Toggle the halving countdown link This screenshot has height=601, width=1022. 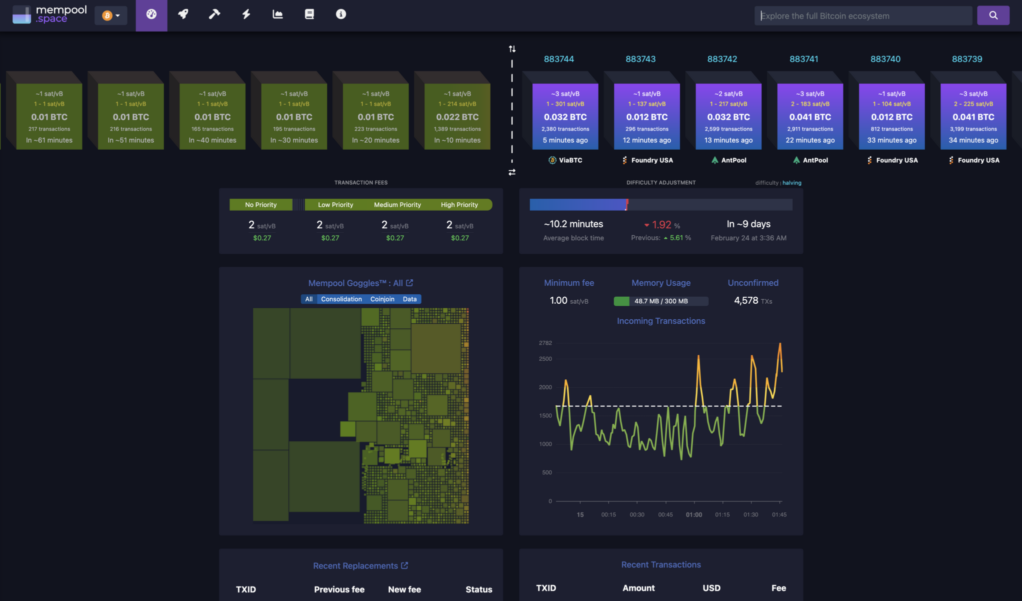[x=792, y=182]
